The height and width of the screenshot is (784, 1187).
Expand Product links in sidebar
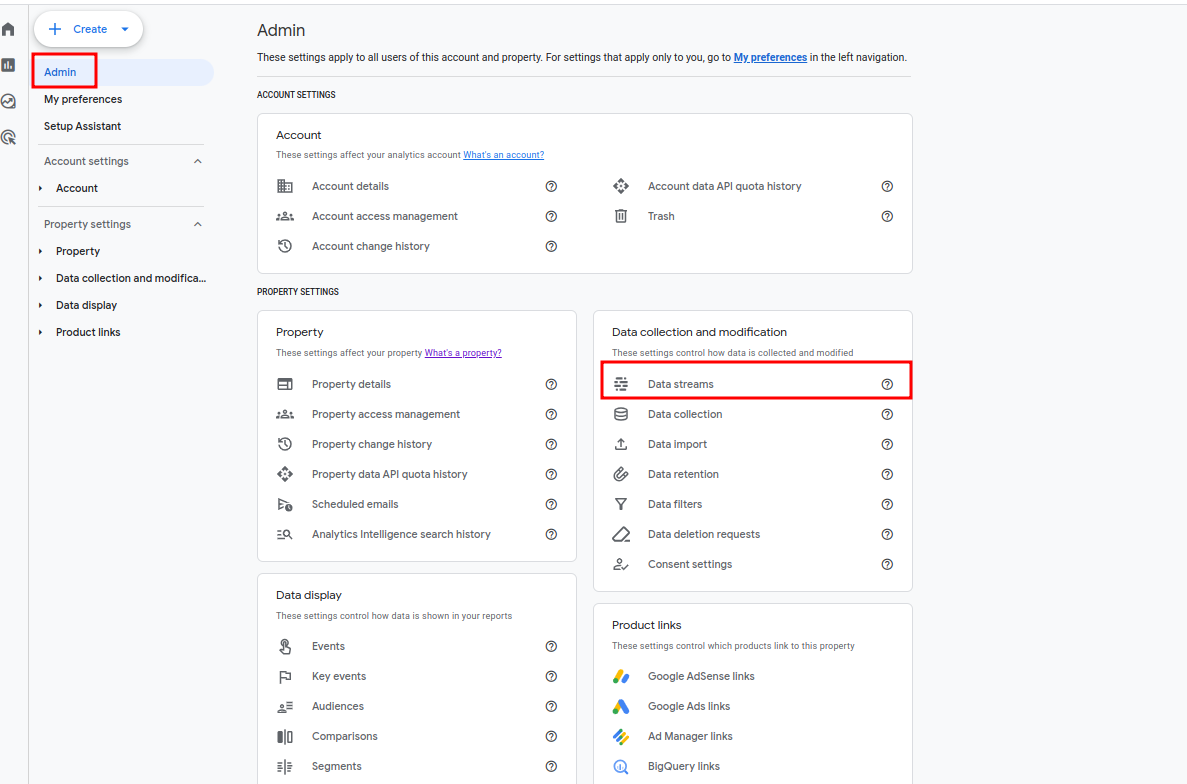[x=41, y=332]
